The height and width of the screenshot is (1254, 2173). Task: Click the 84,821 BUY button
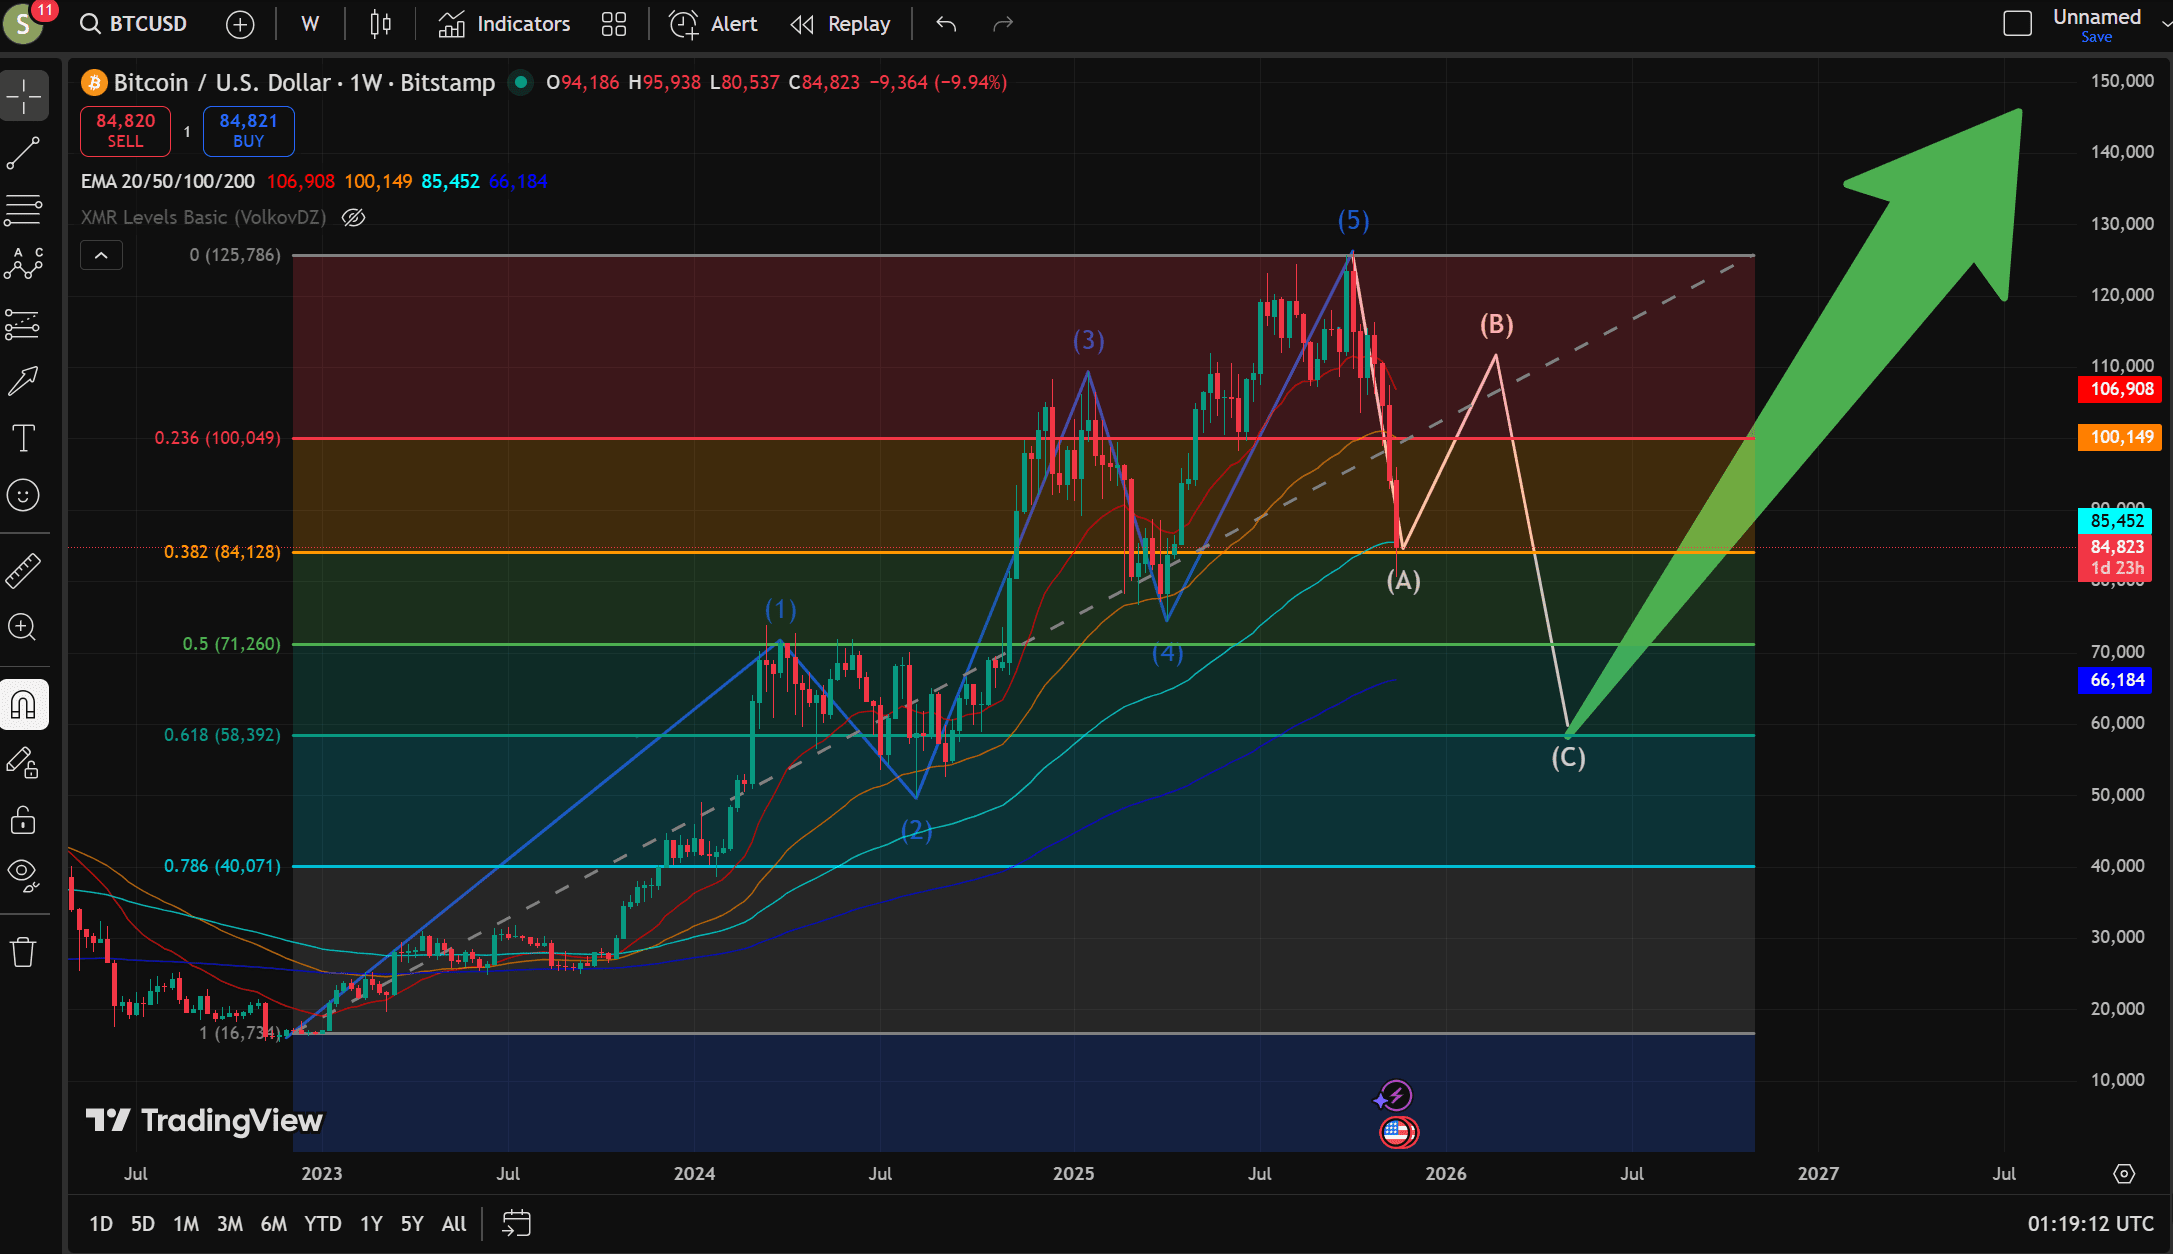248,131
